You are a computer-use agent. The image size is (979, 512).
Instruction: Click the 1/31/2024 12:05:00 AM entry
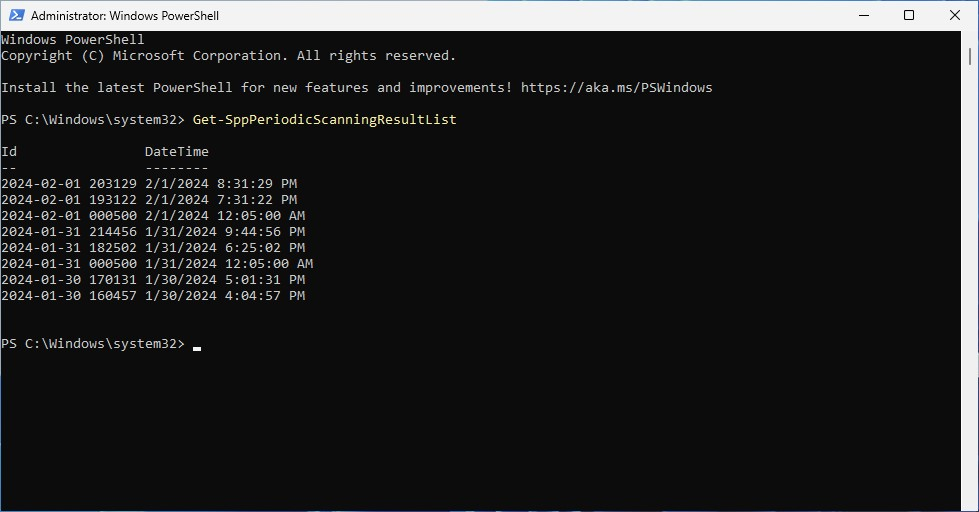tap(229, 263)
